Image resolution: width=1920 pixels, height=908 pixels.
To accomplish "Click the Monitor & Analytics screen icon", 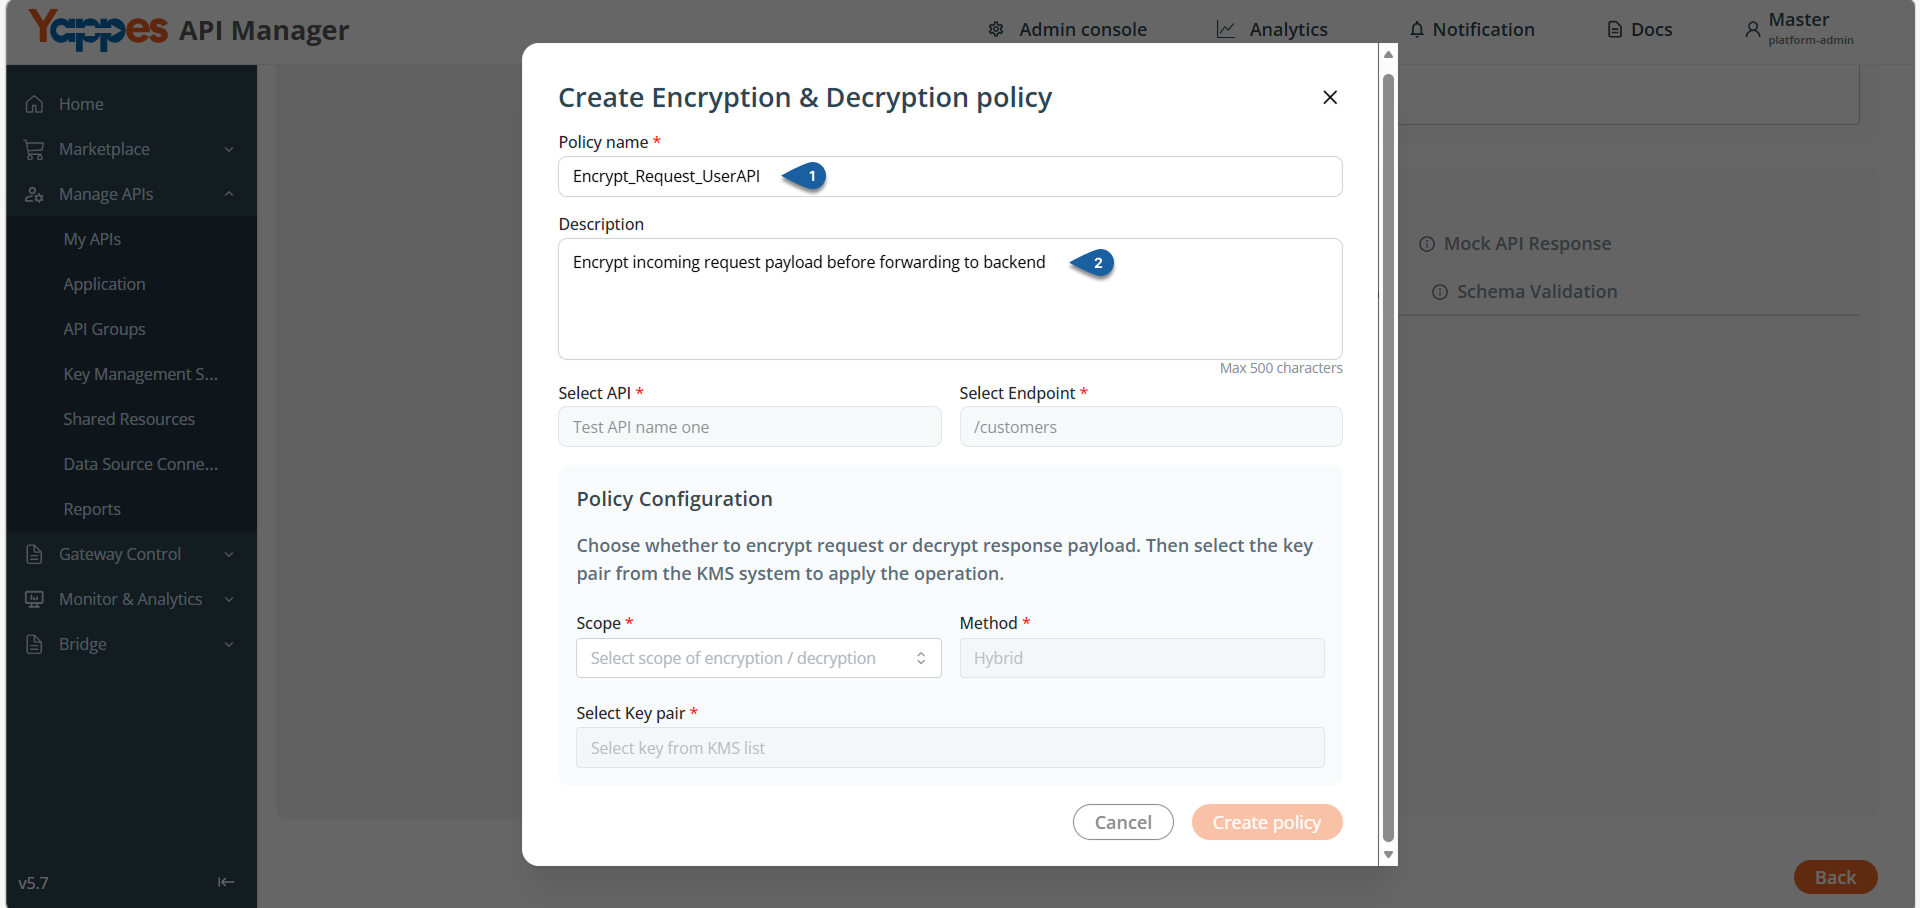I will pos(34,599).
